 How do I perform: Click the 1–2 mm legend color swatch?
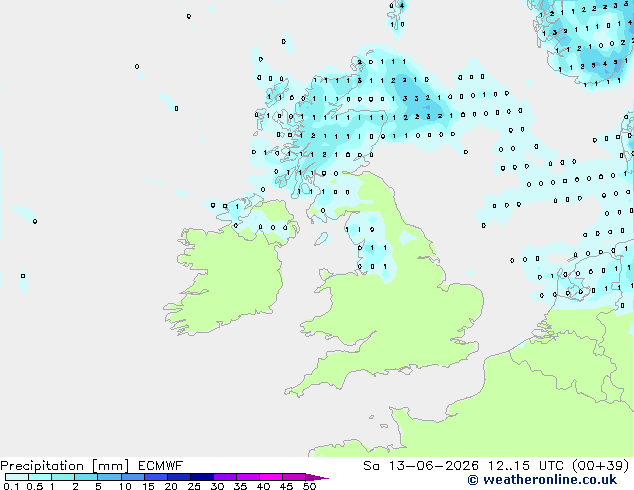(63, 477)
